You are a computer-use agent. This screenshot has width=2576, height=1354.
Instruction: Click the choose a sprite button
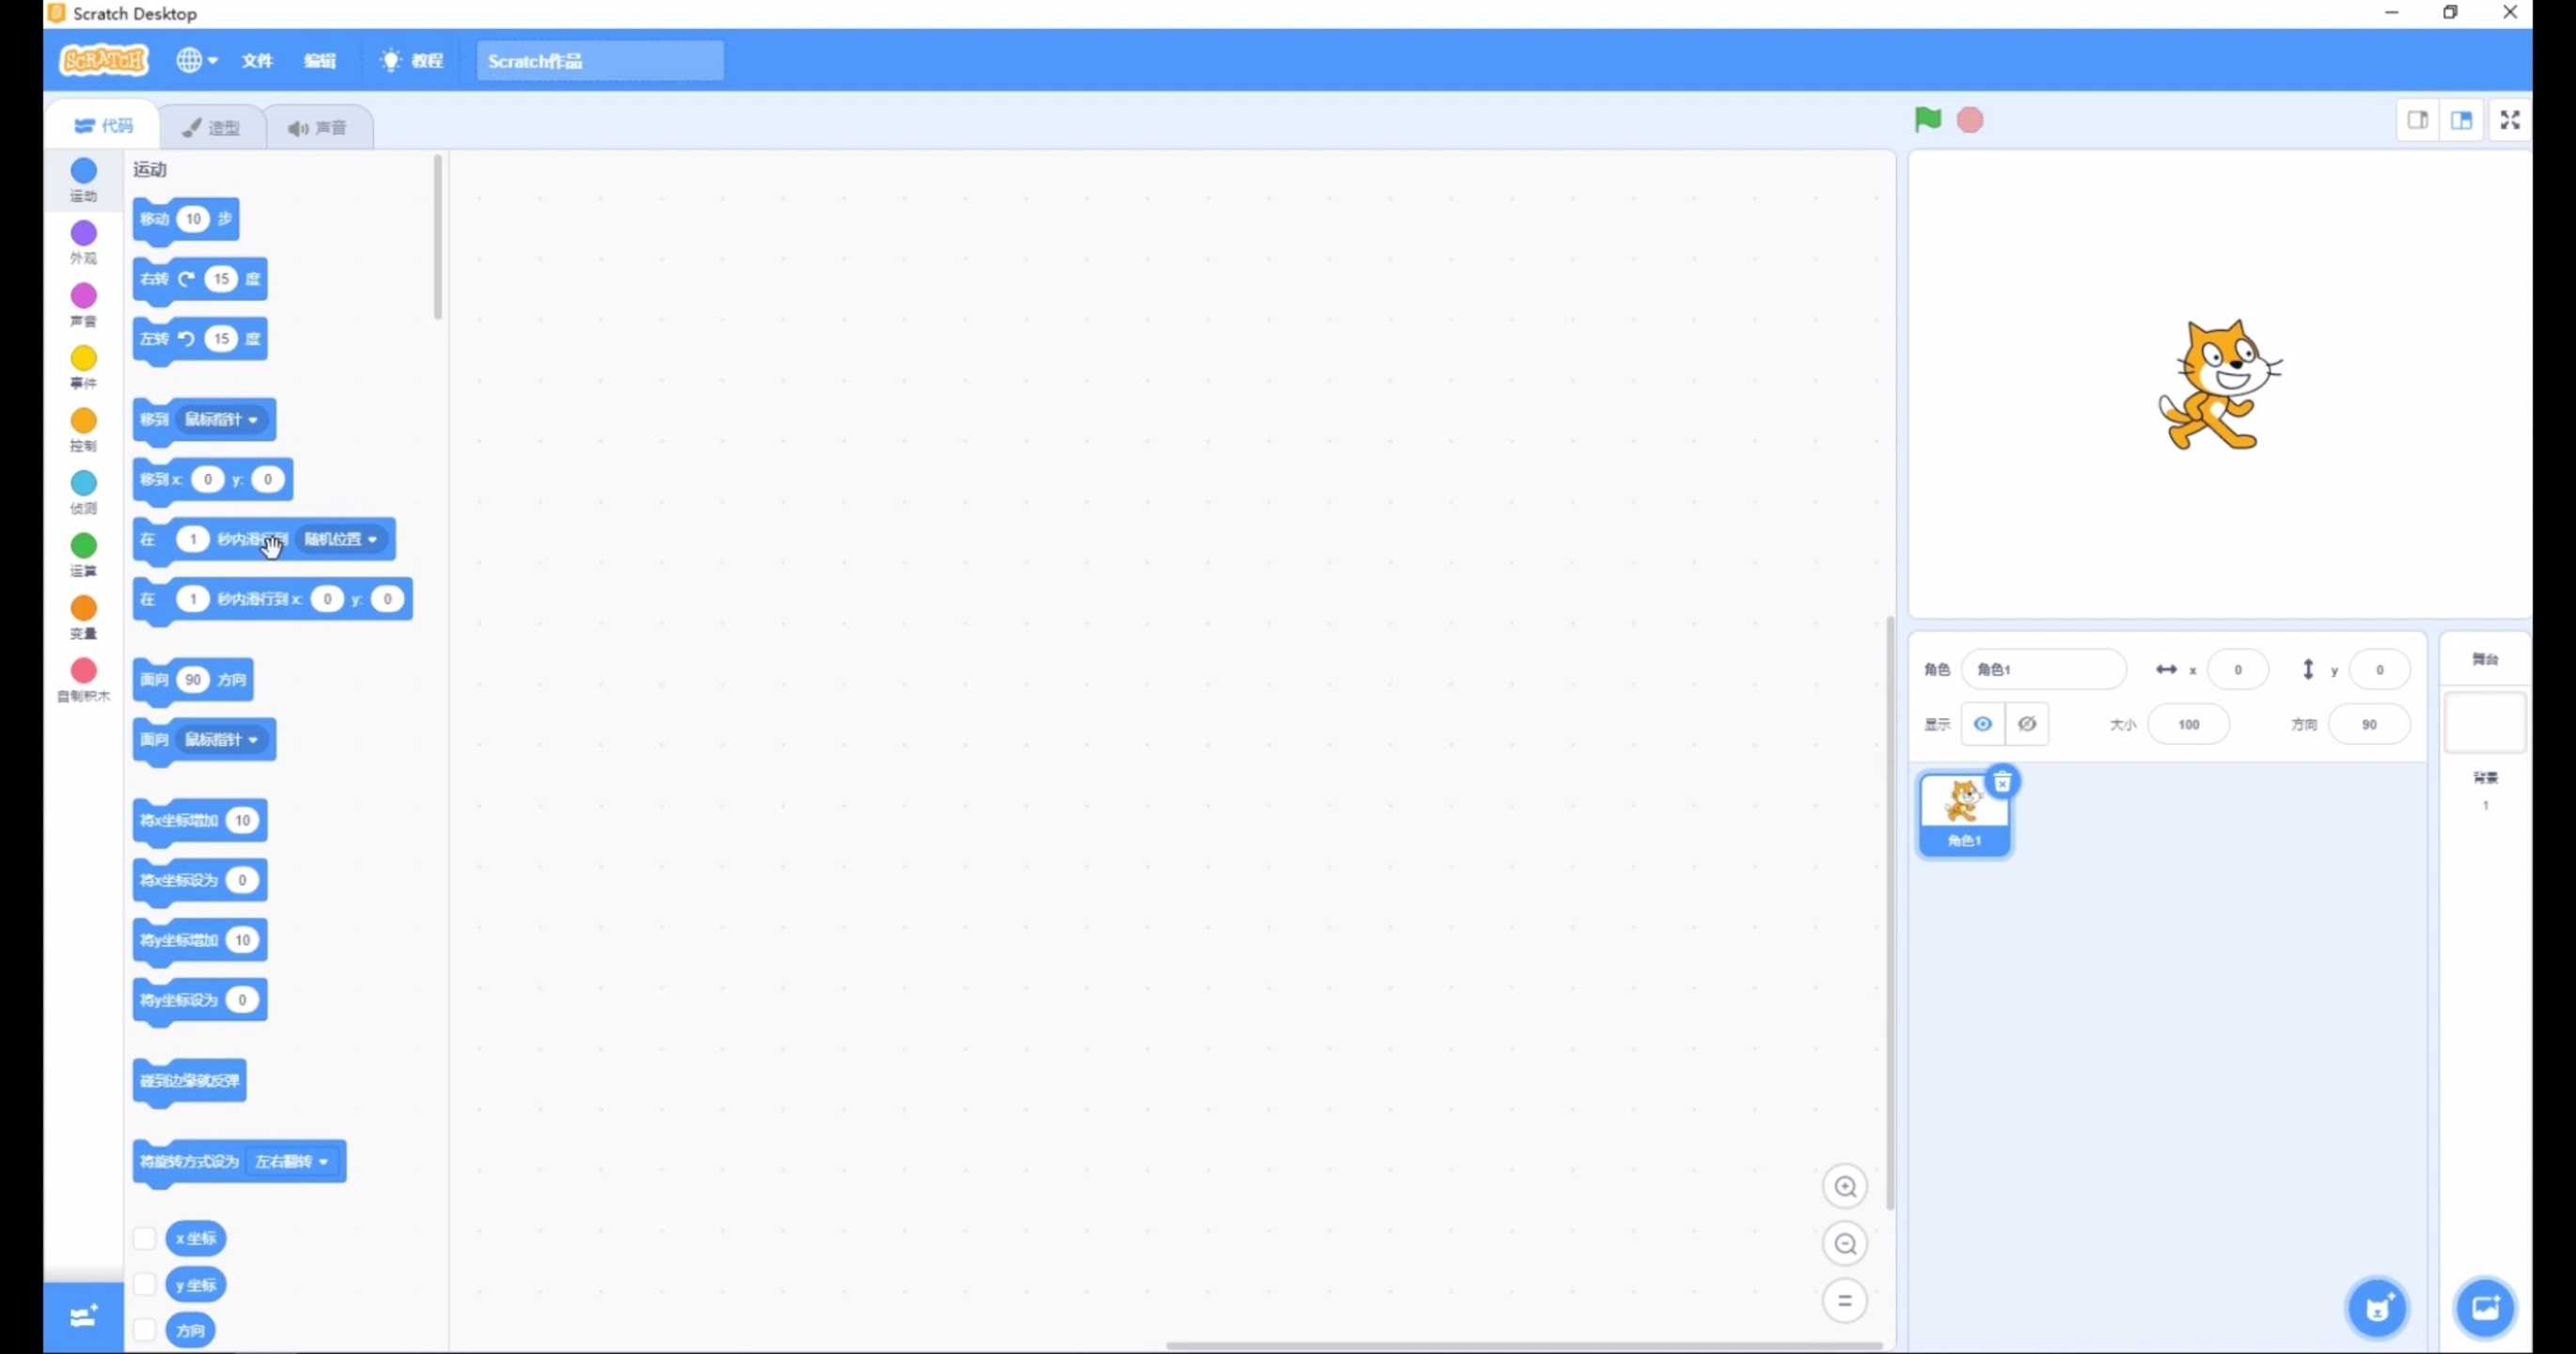[2377, 1307]
